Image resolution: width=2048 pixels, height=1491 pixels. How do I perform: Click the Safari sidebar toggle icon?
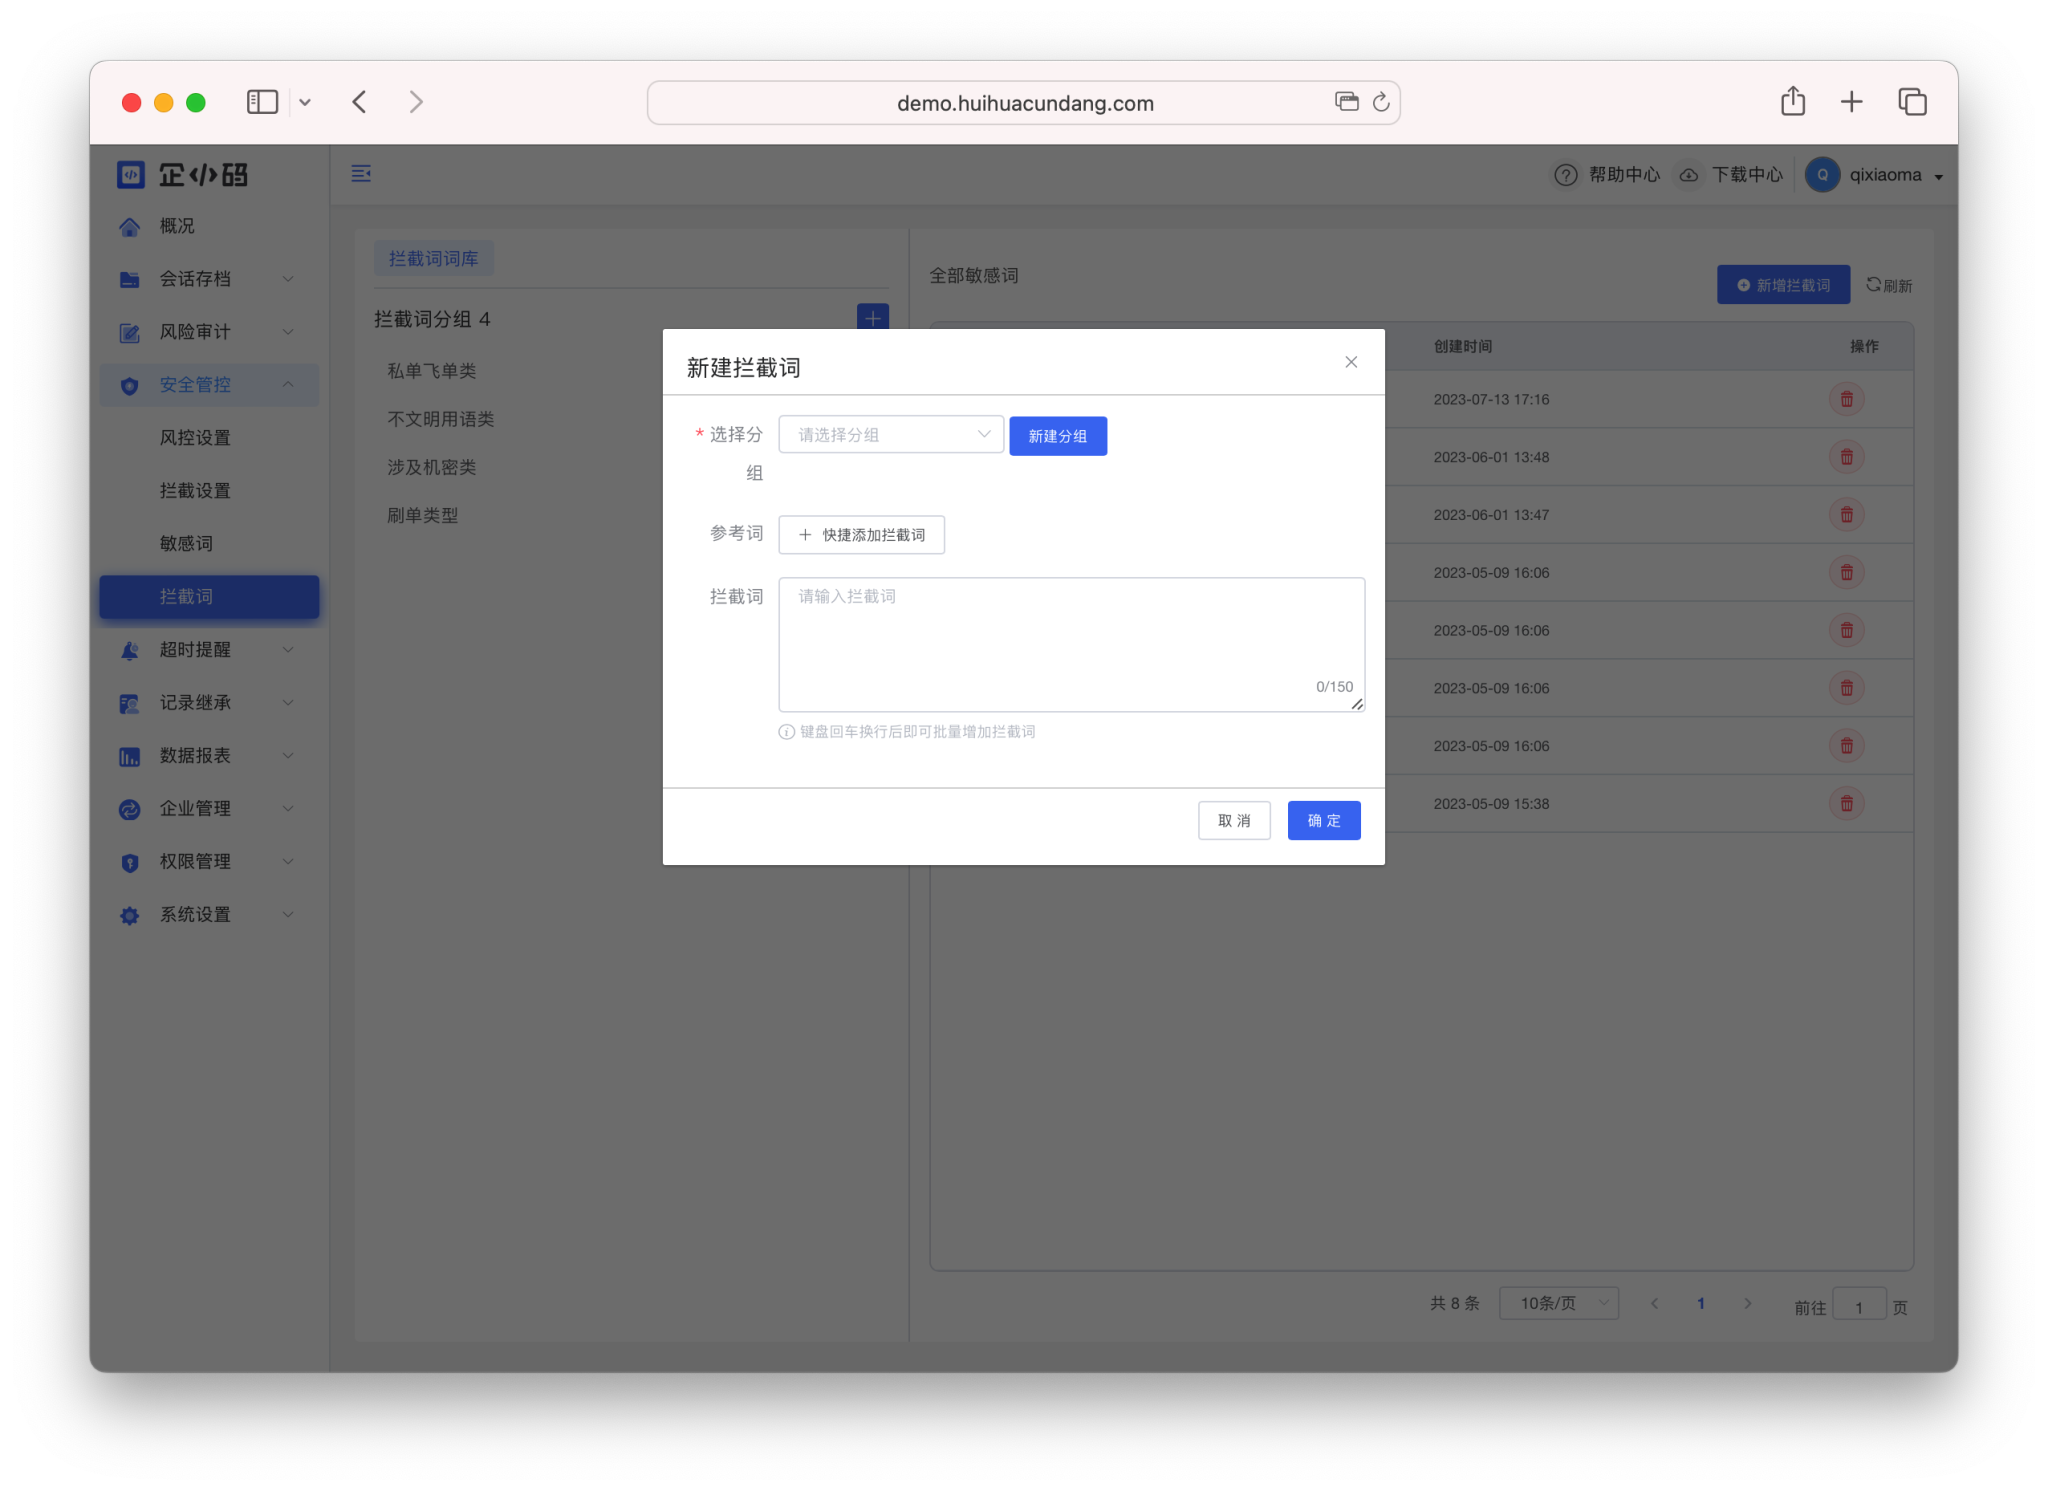click(262, 102)
